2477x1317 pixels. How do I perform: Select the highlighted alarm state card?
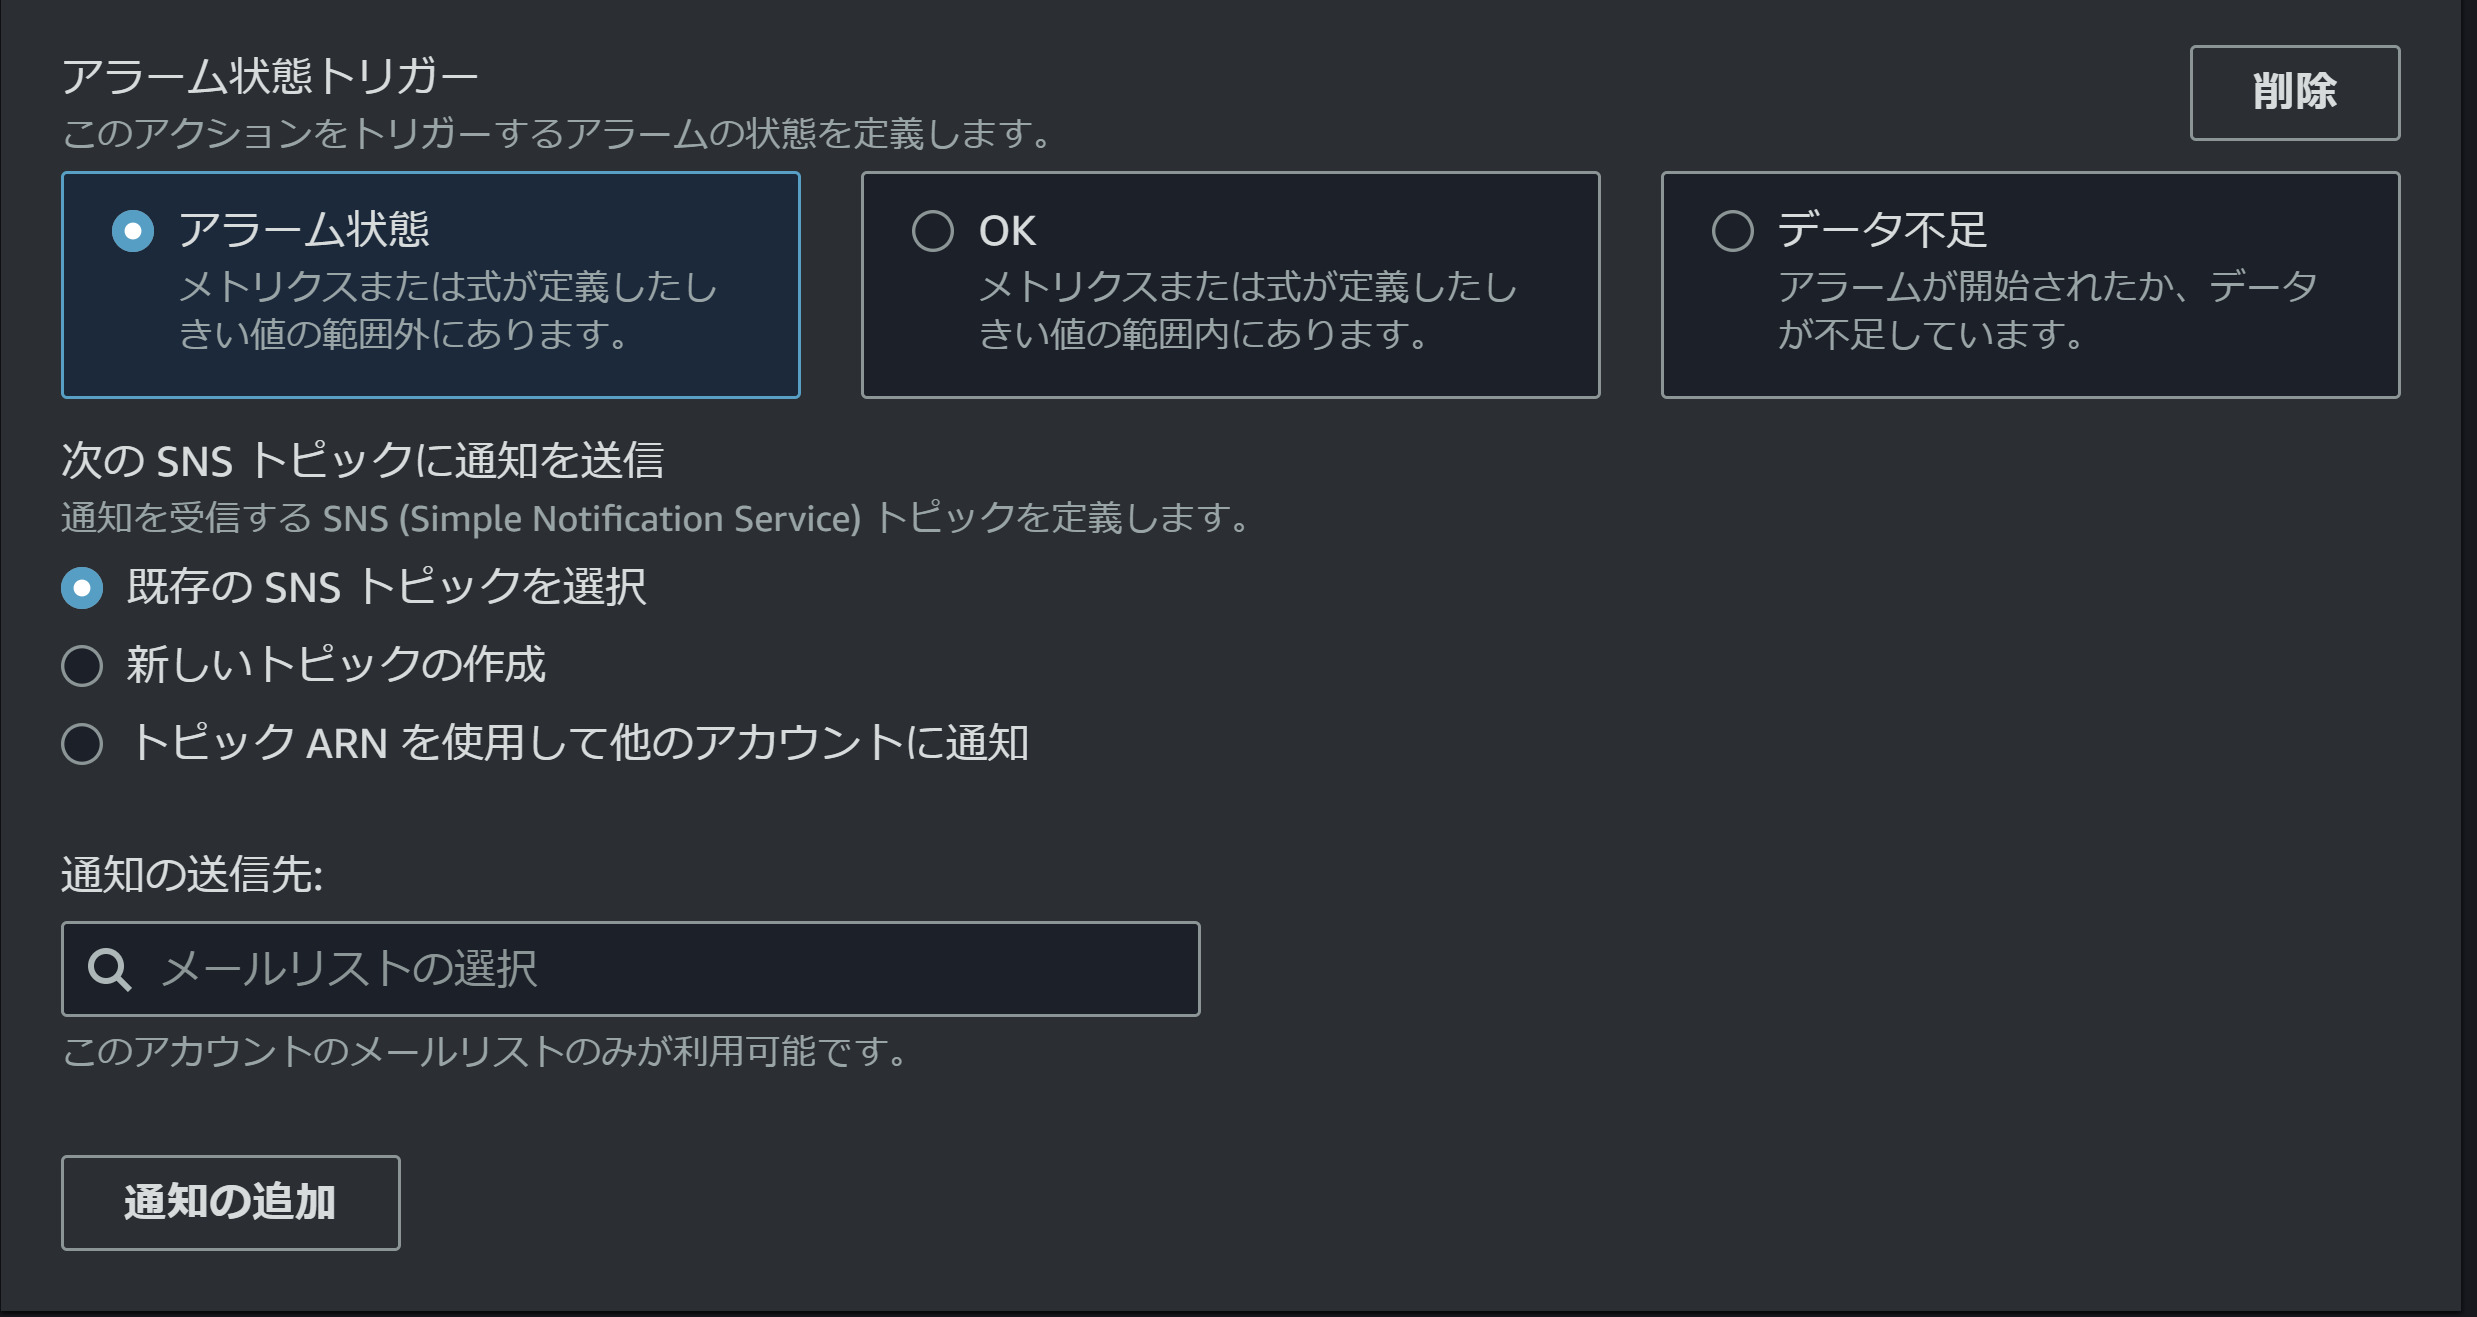click(x=430, y=284)
